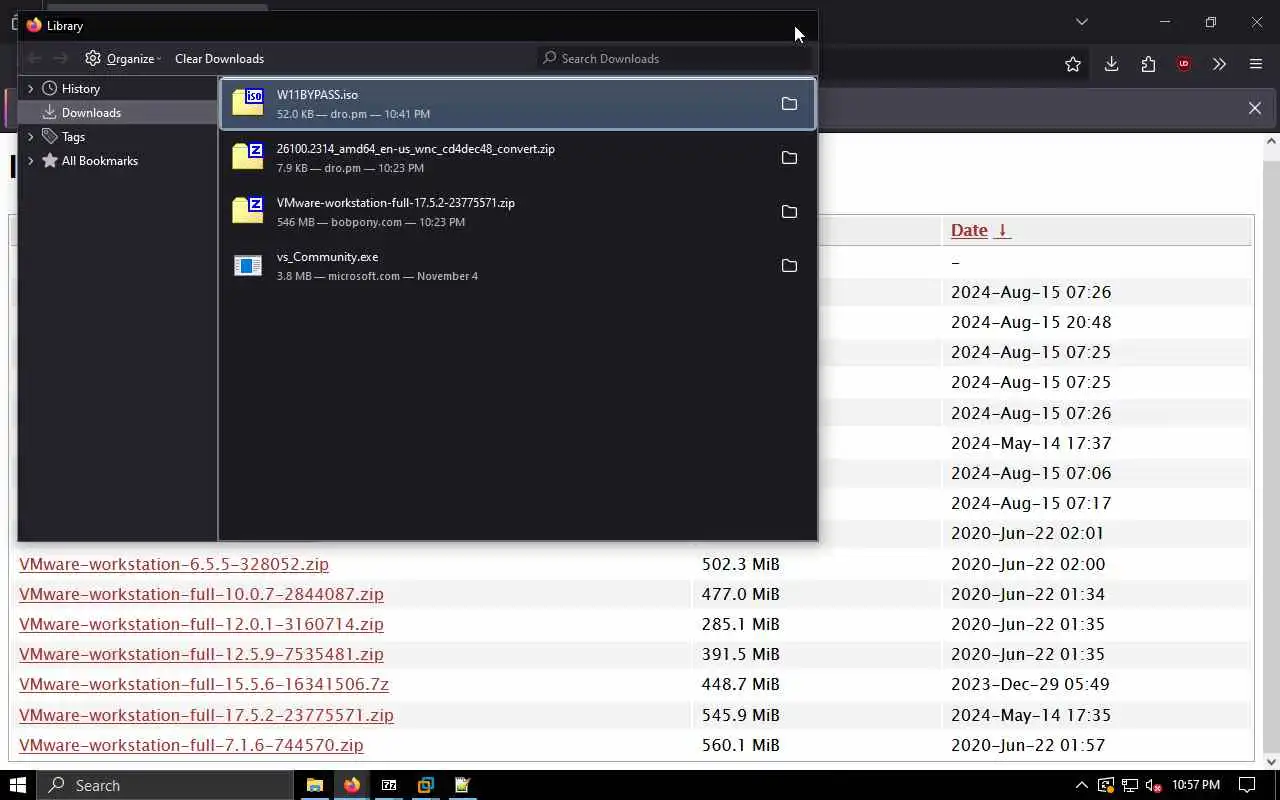Open the Windows notification center
The height and width of the screenshot is (800, 1280).
(x=1247, y=785)
